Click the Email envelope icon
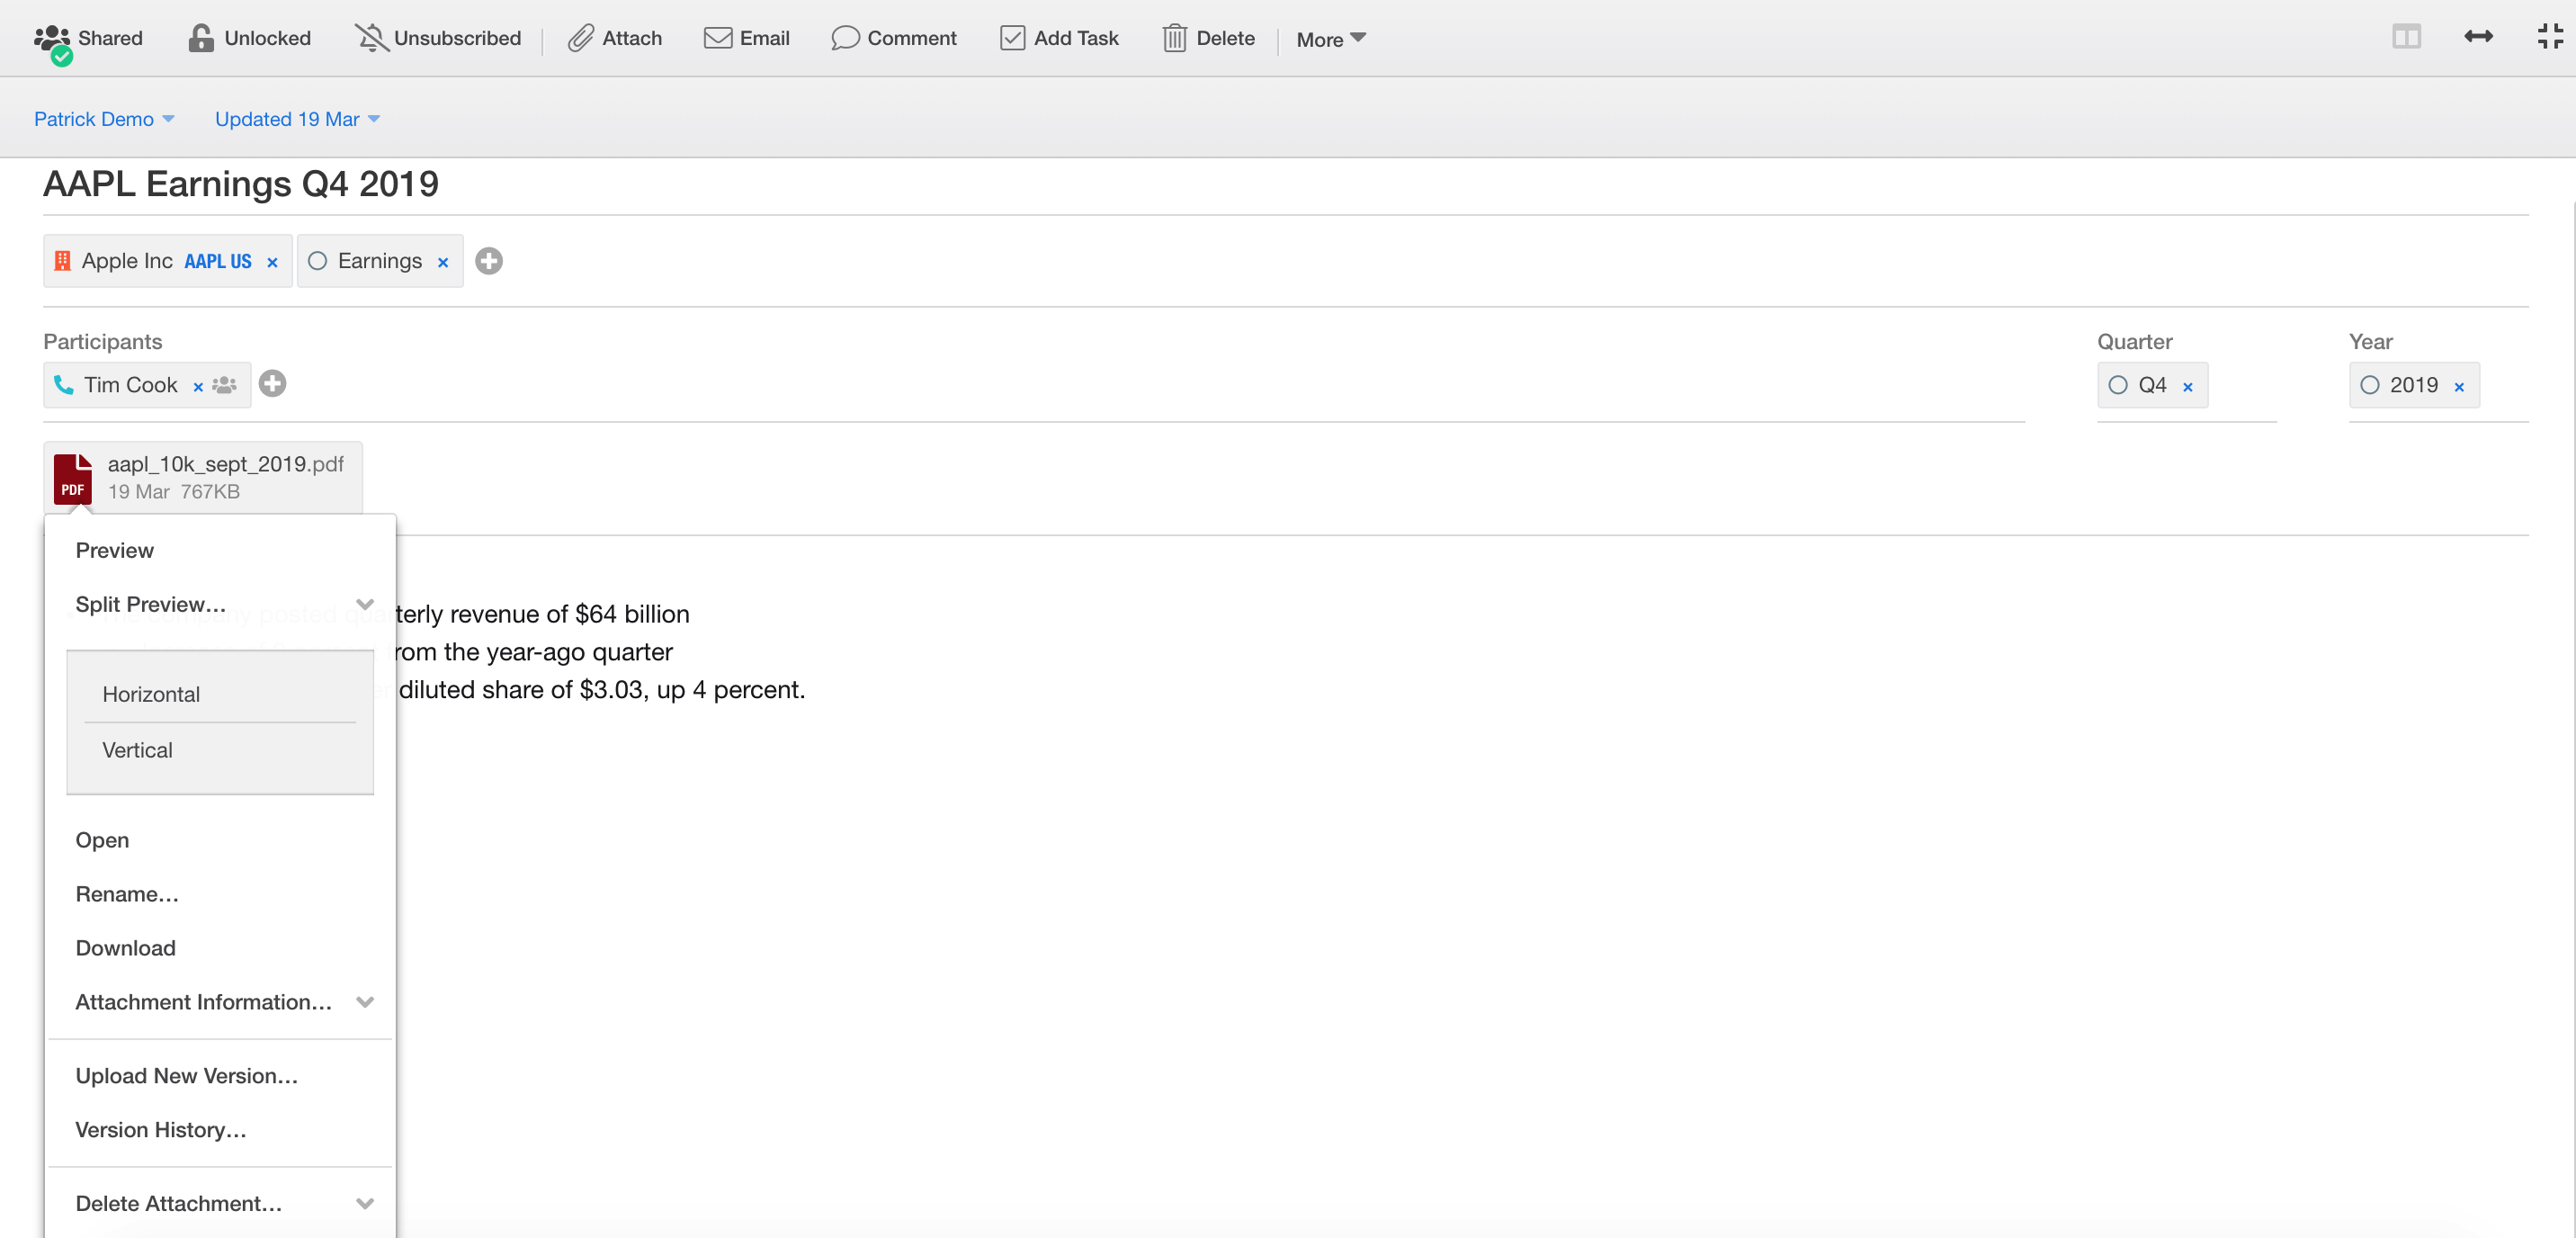The image size is (2576, 1238). (717, 38)
